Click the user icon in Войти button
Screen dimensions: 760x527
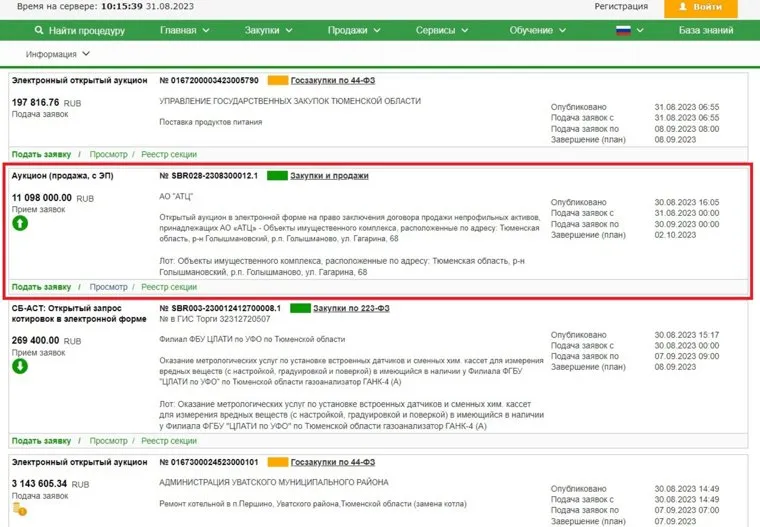tap(684, 7)
